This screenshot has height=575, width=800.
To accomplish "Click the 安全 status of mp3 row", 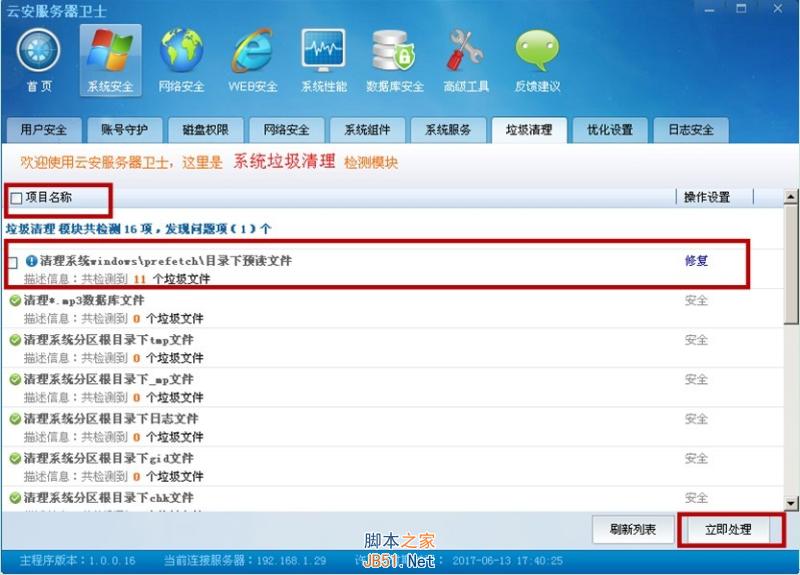I will click(x=696, y=301).
